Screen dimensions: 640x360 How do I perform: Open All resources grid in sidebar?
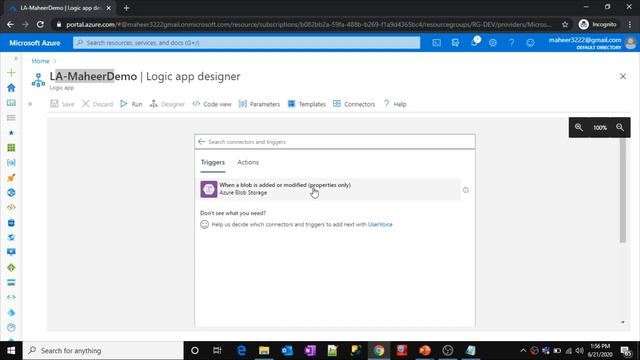tap(11, 148)
